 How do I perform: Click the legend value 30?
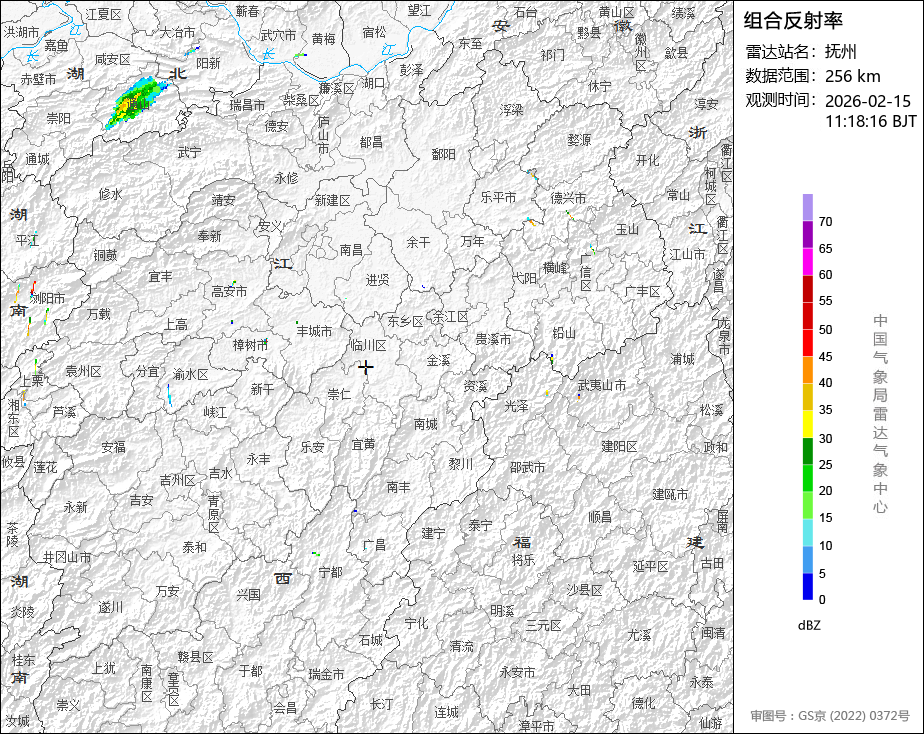(825, 439)
